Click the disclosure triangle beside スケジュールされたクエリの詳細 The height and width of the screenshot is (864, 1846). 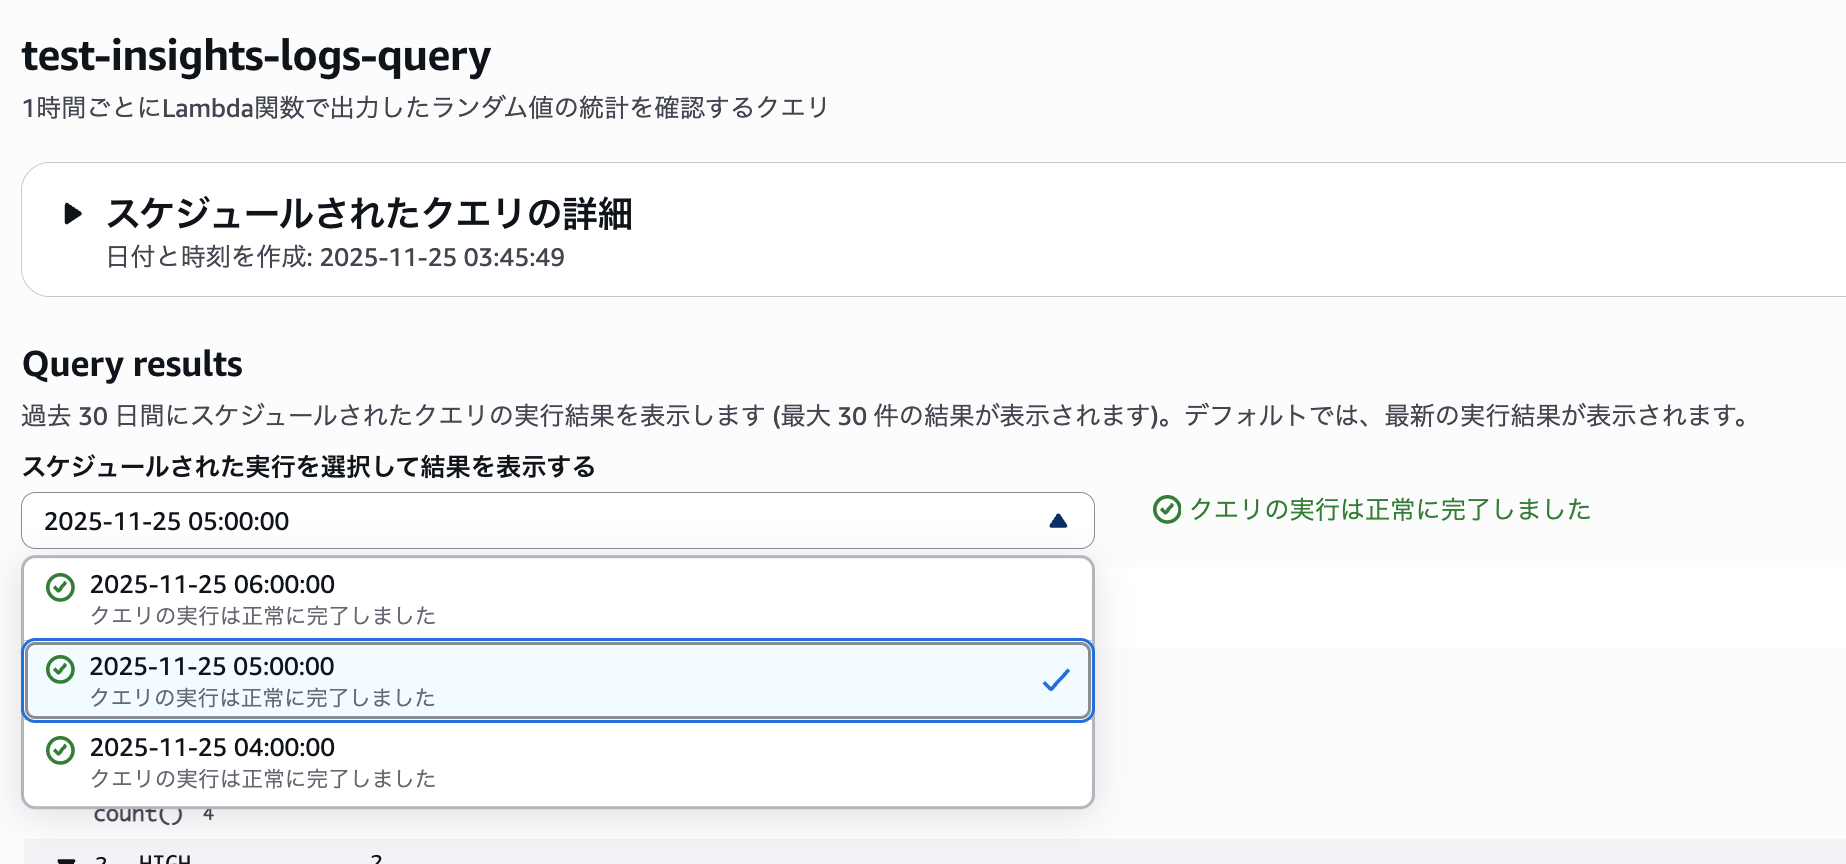tap(71, 213)
